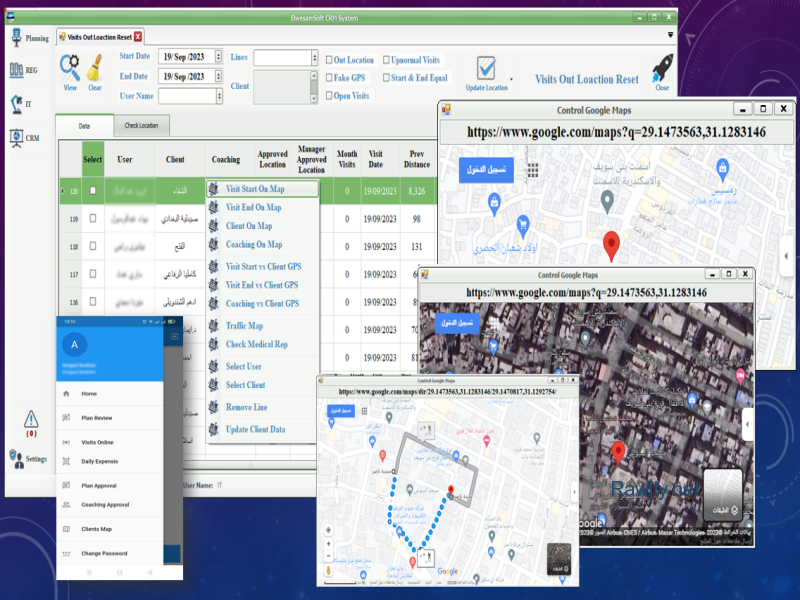Tap the Daily Expensis icon in mobile menu
800x600 pixels.
(x=66, y=461)
